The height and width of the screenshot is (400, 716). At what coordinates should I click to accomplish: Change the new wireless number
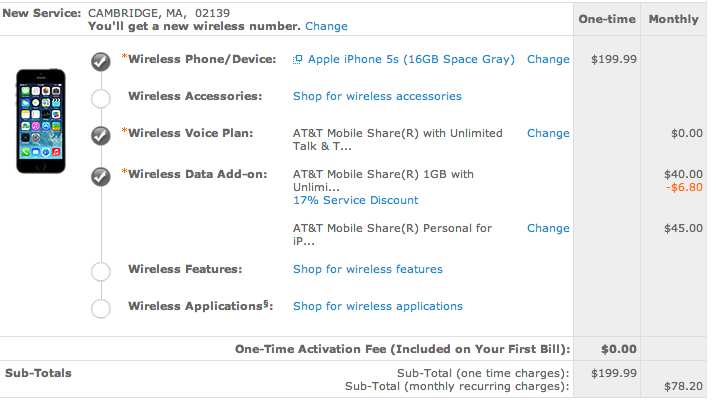point(326,26)
